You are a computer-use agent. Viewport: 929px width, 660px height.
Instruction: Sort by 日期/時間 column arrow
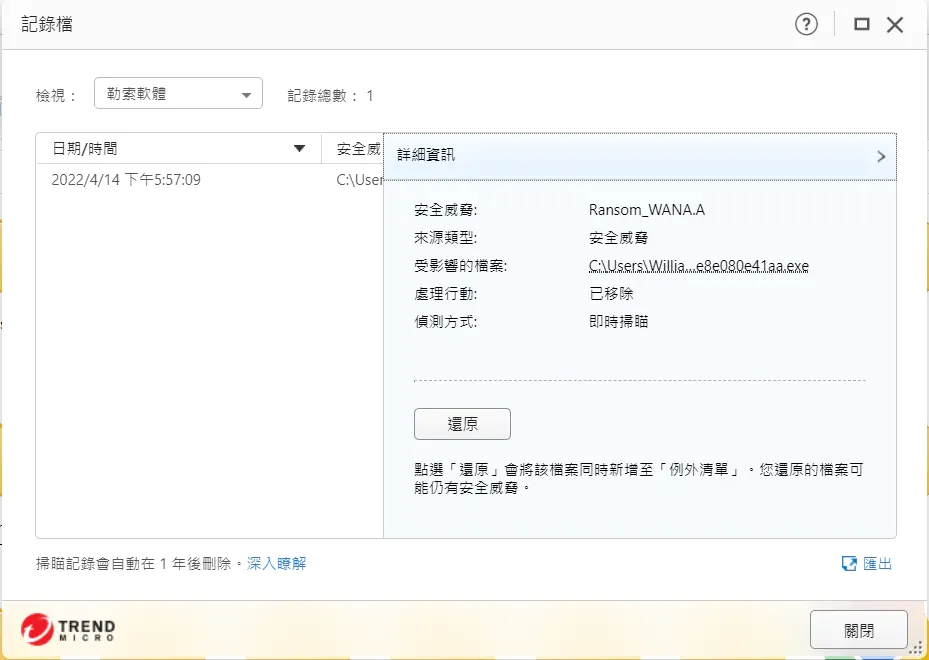(x=299, y=149)
